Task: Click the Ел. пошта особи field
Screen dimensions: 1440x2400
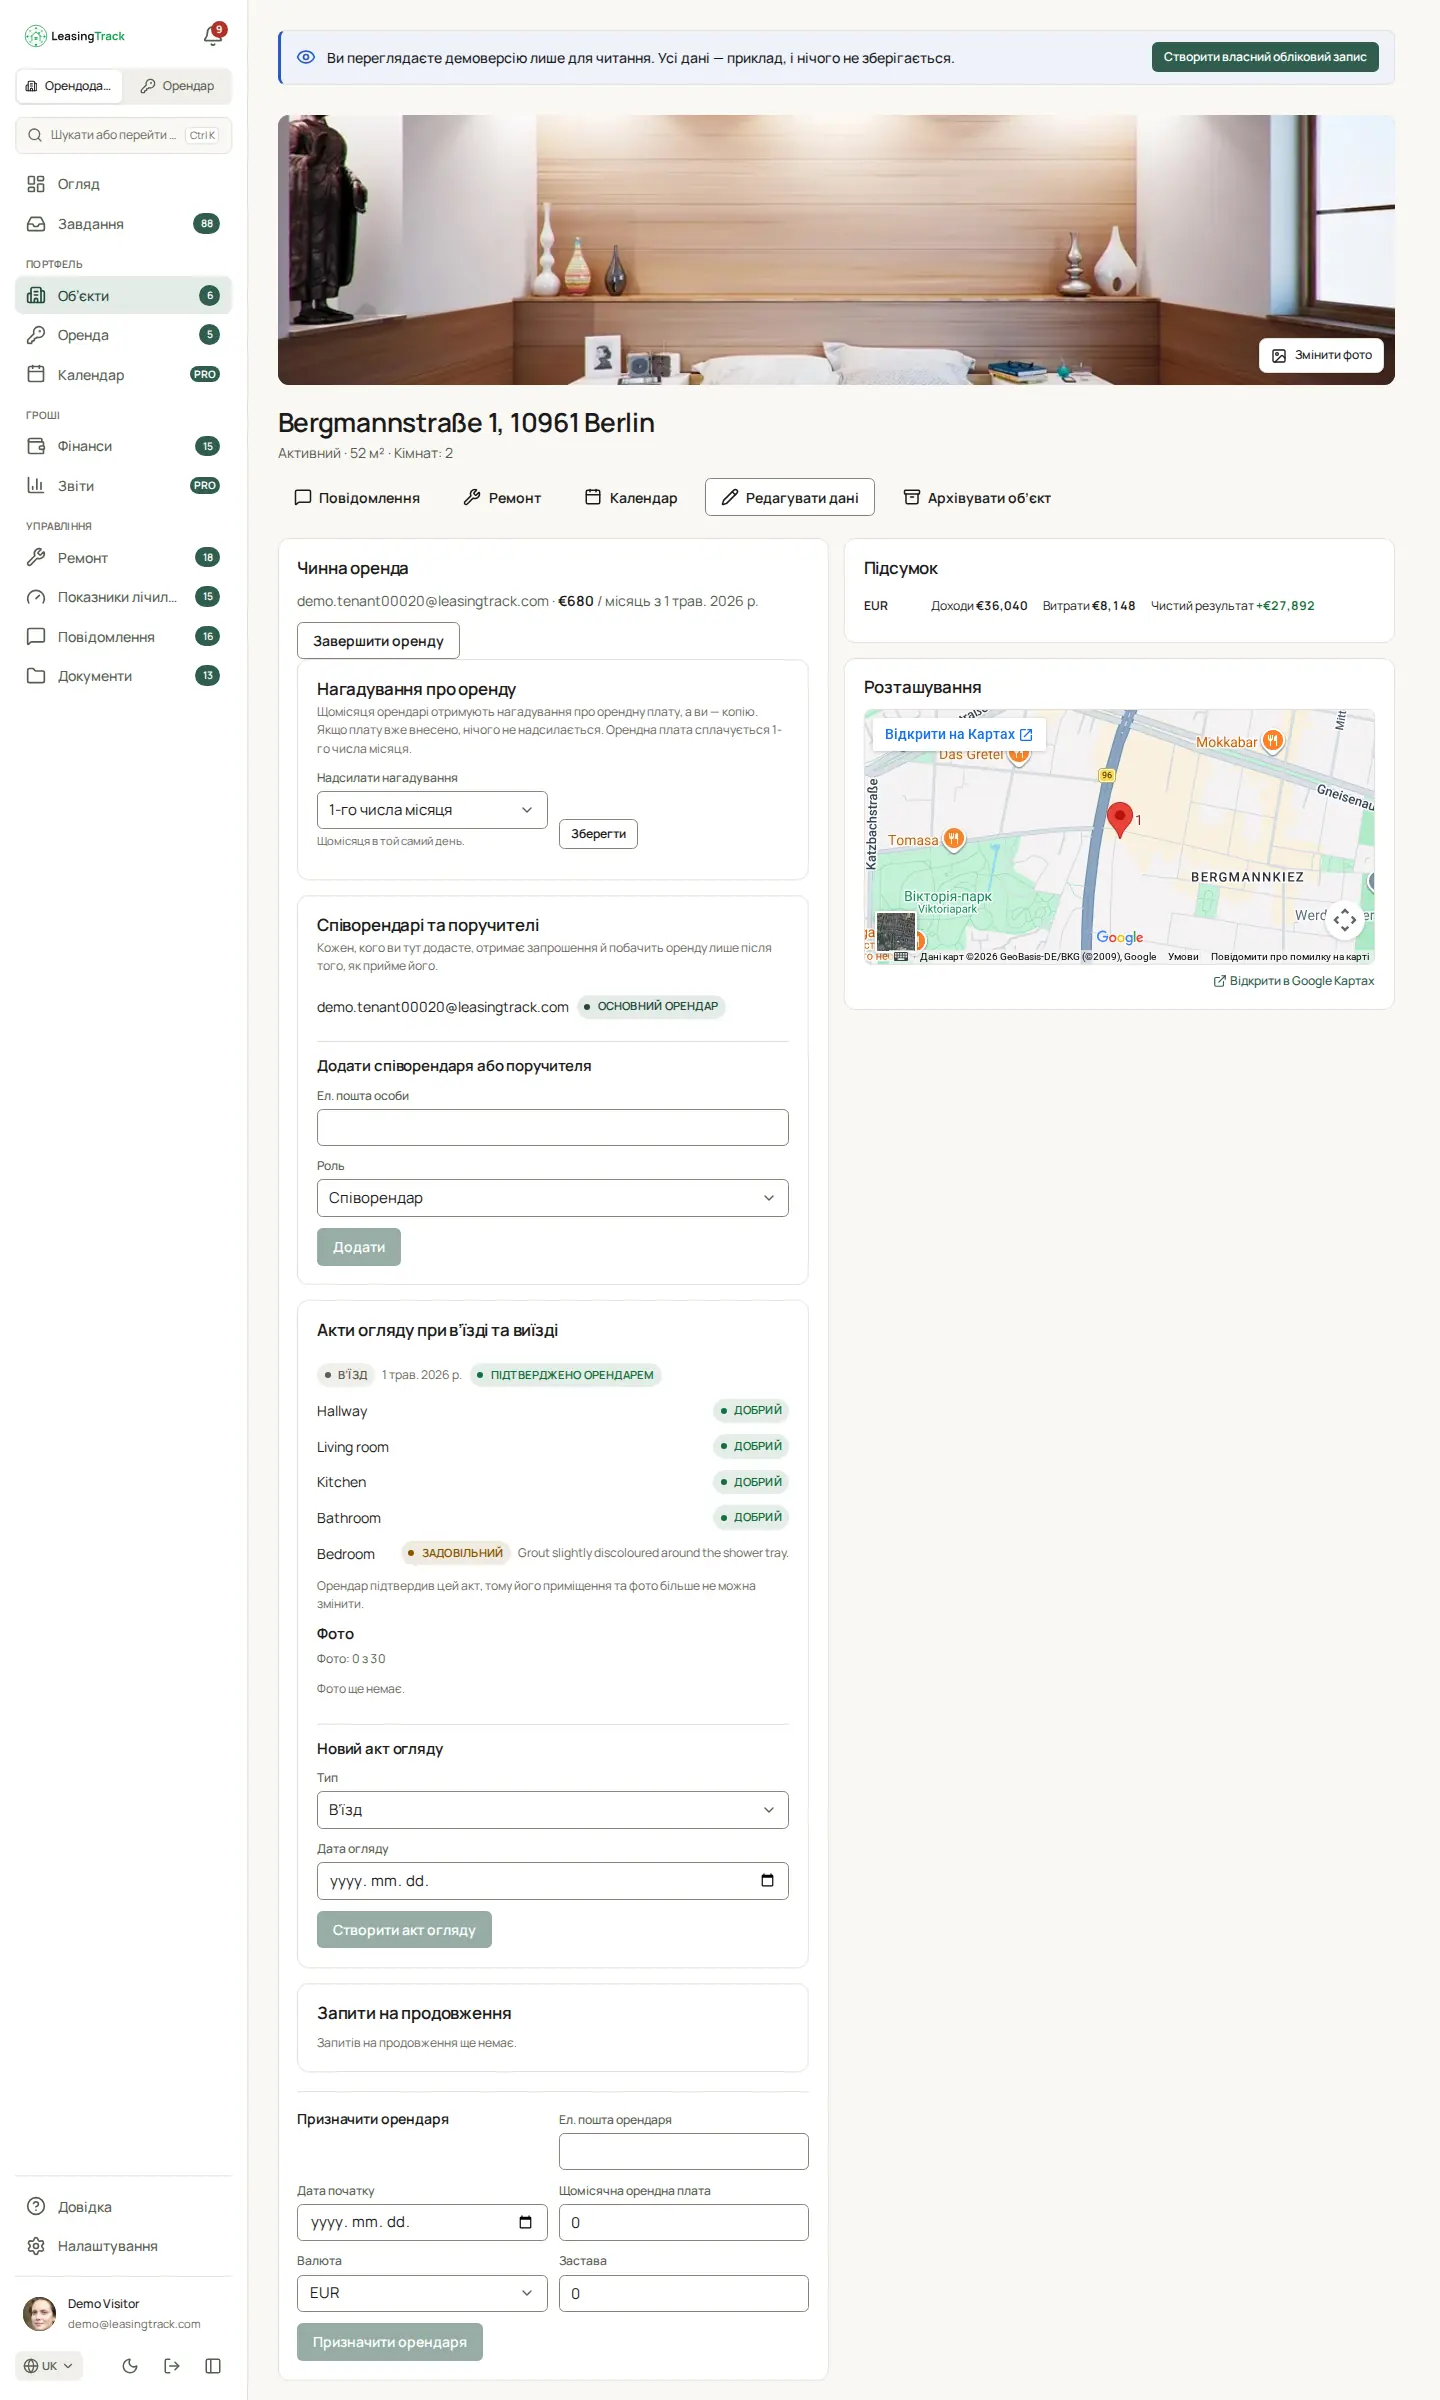Action: [x=553, y=1128]
